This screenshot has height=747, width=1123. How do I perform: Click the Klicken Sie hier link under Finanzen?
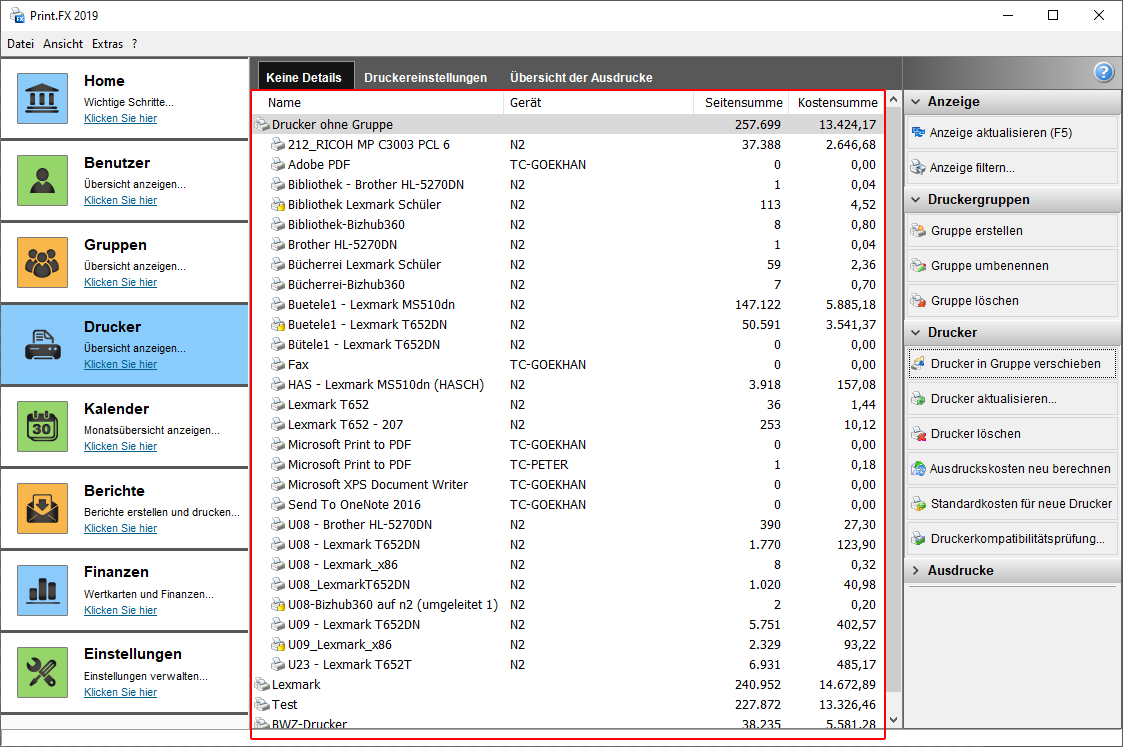(x=120, y=610)
